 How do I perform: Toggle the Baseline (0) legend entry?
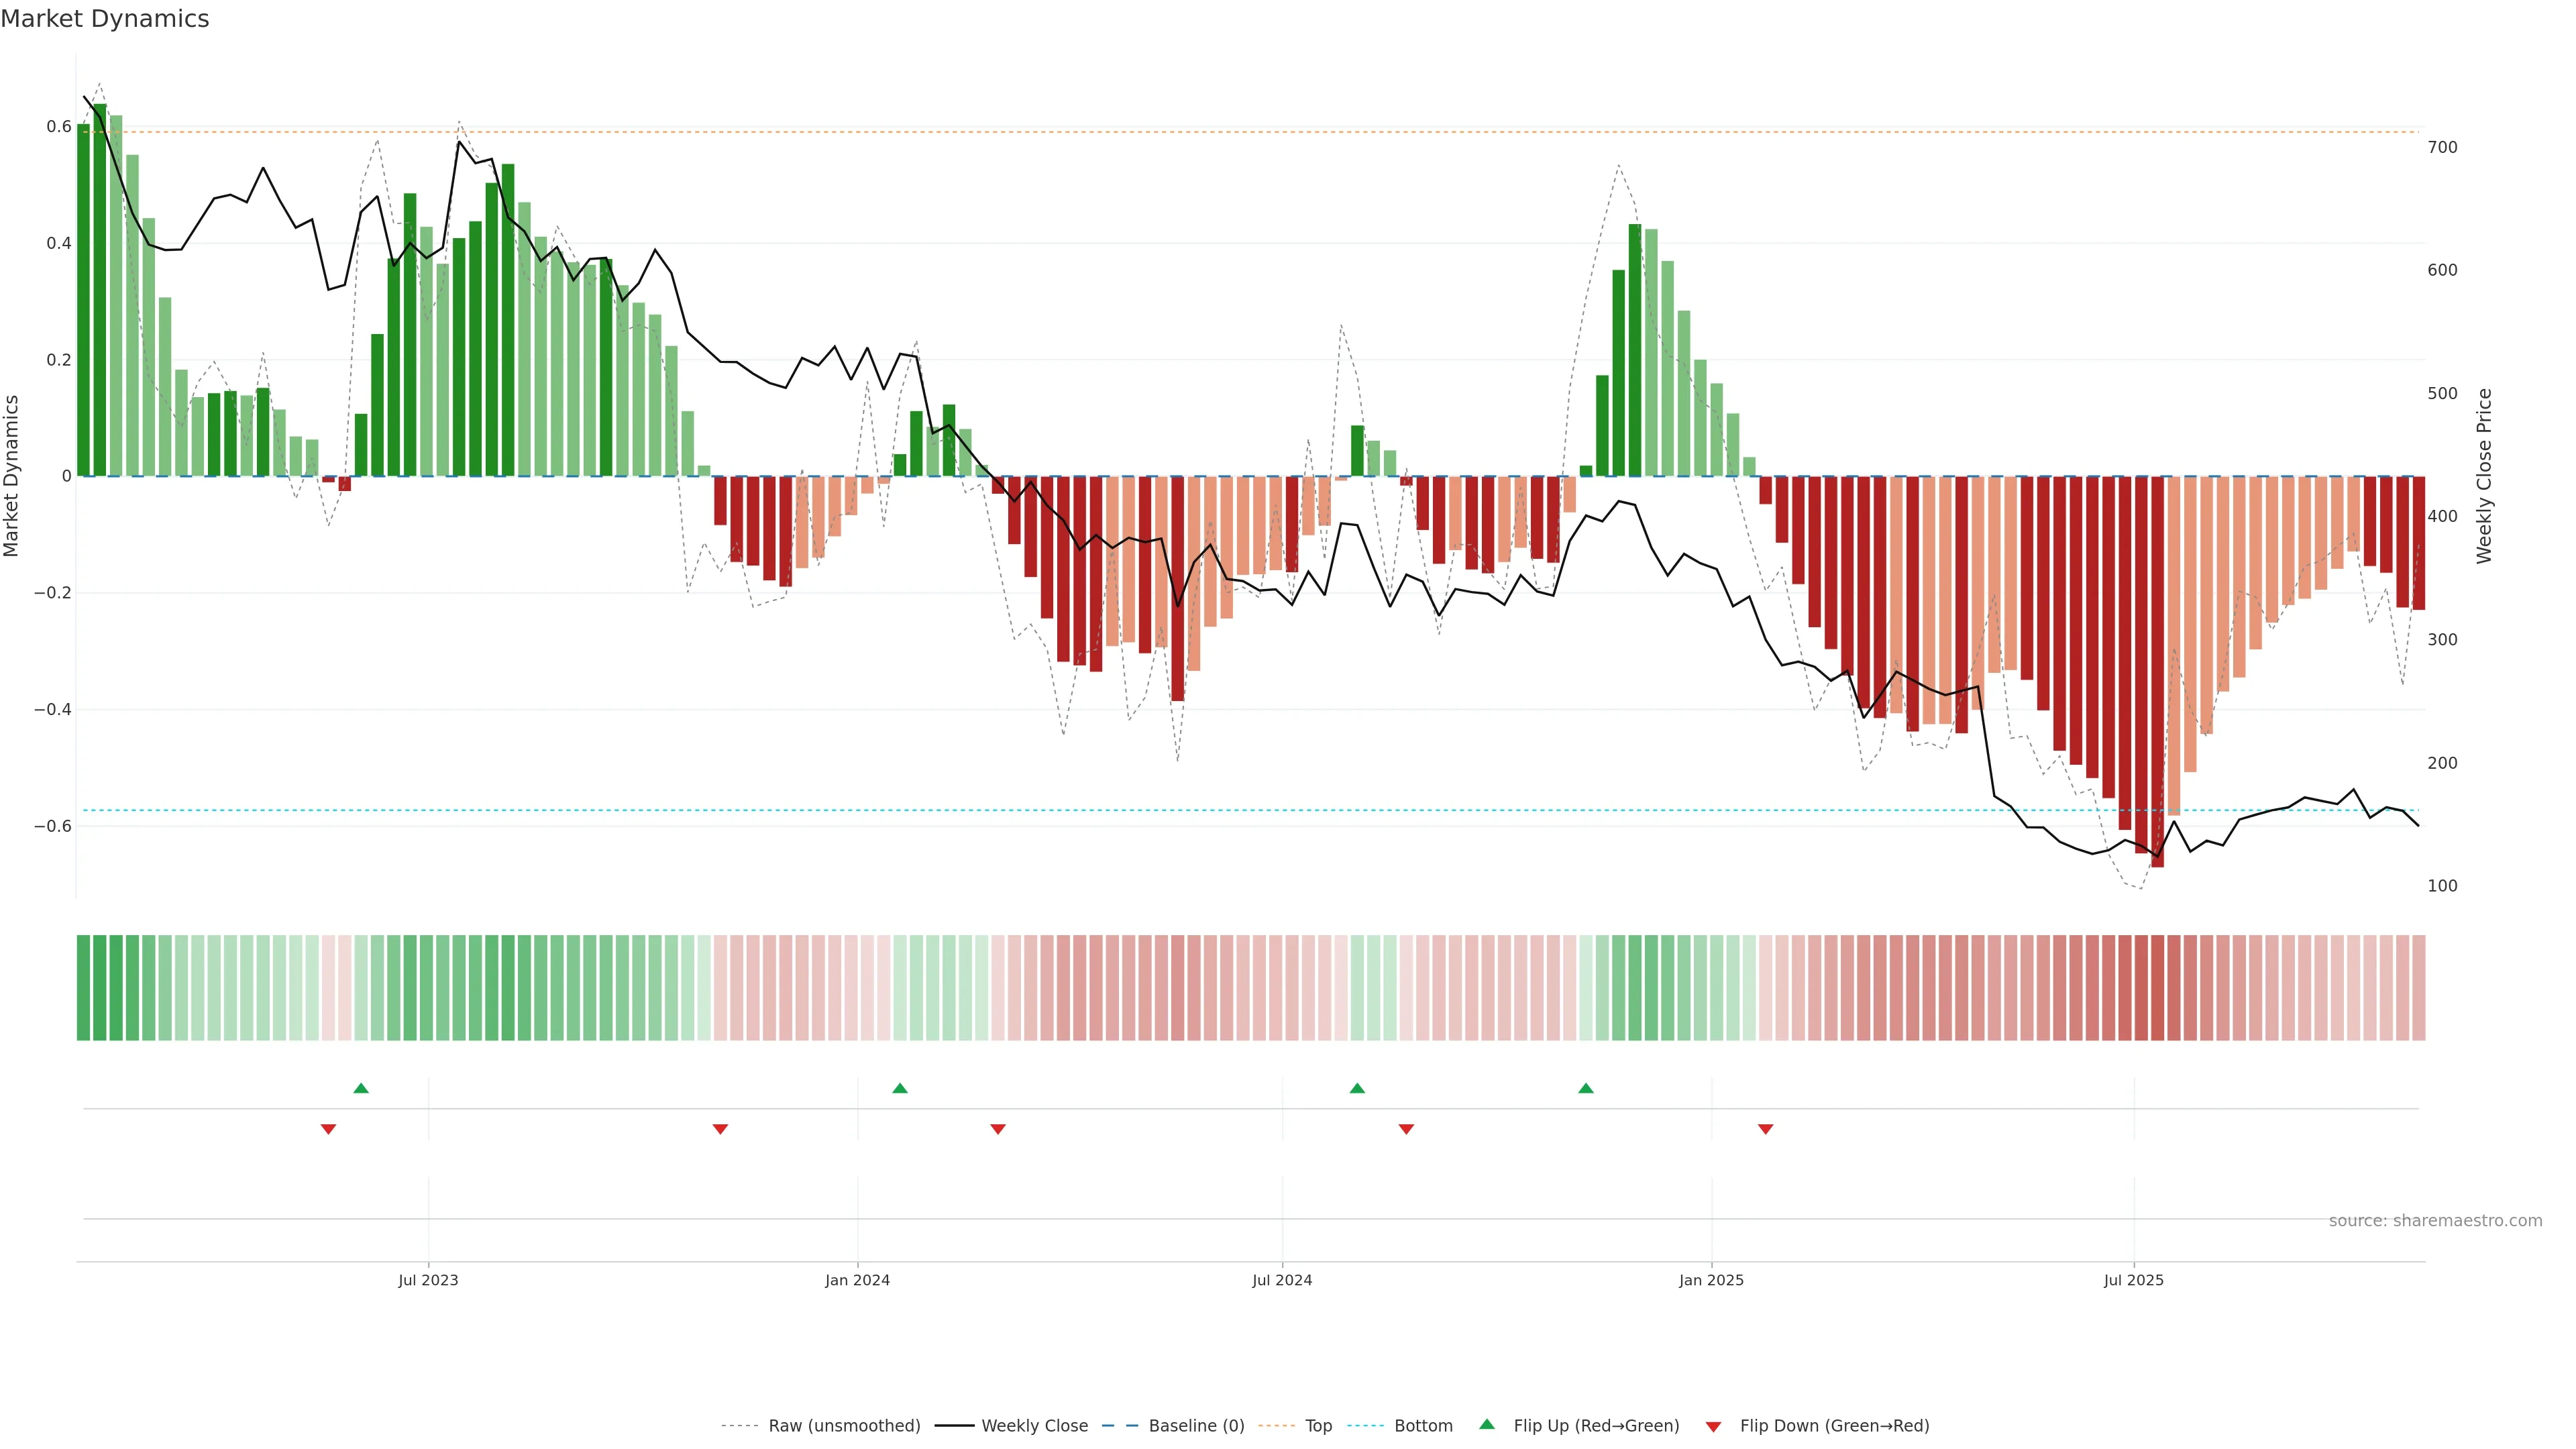1196,1426
